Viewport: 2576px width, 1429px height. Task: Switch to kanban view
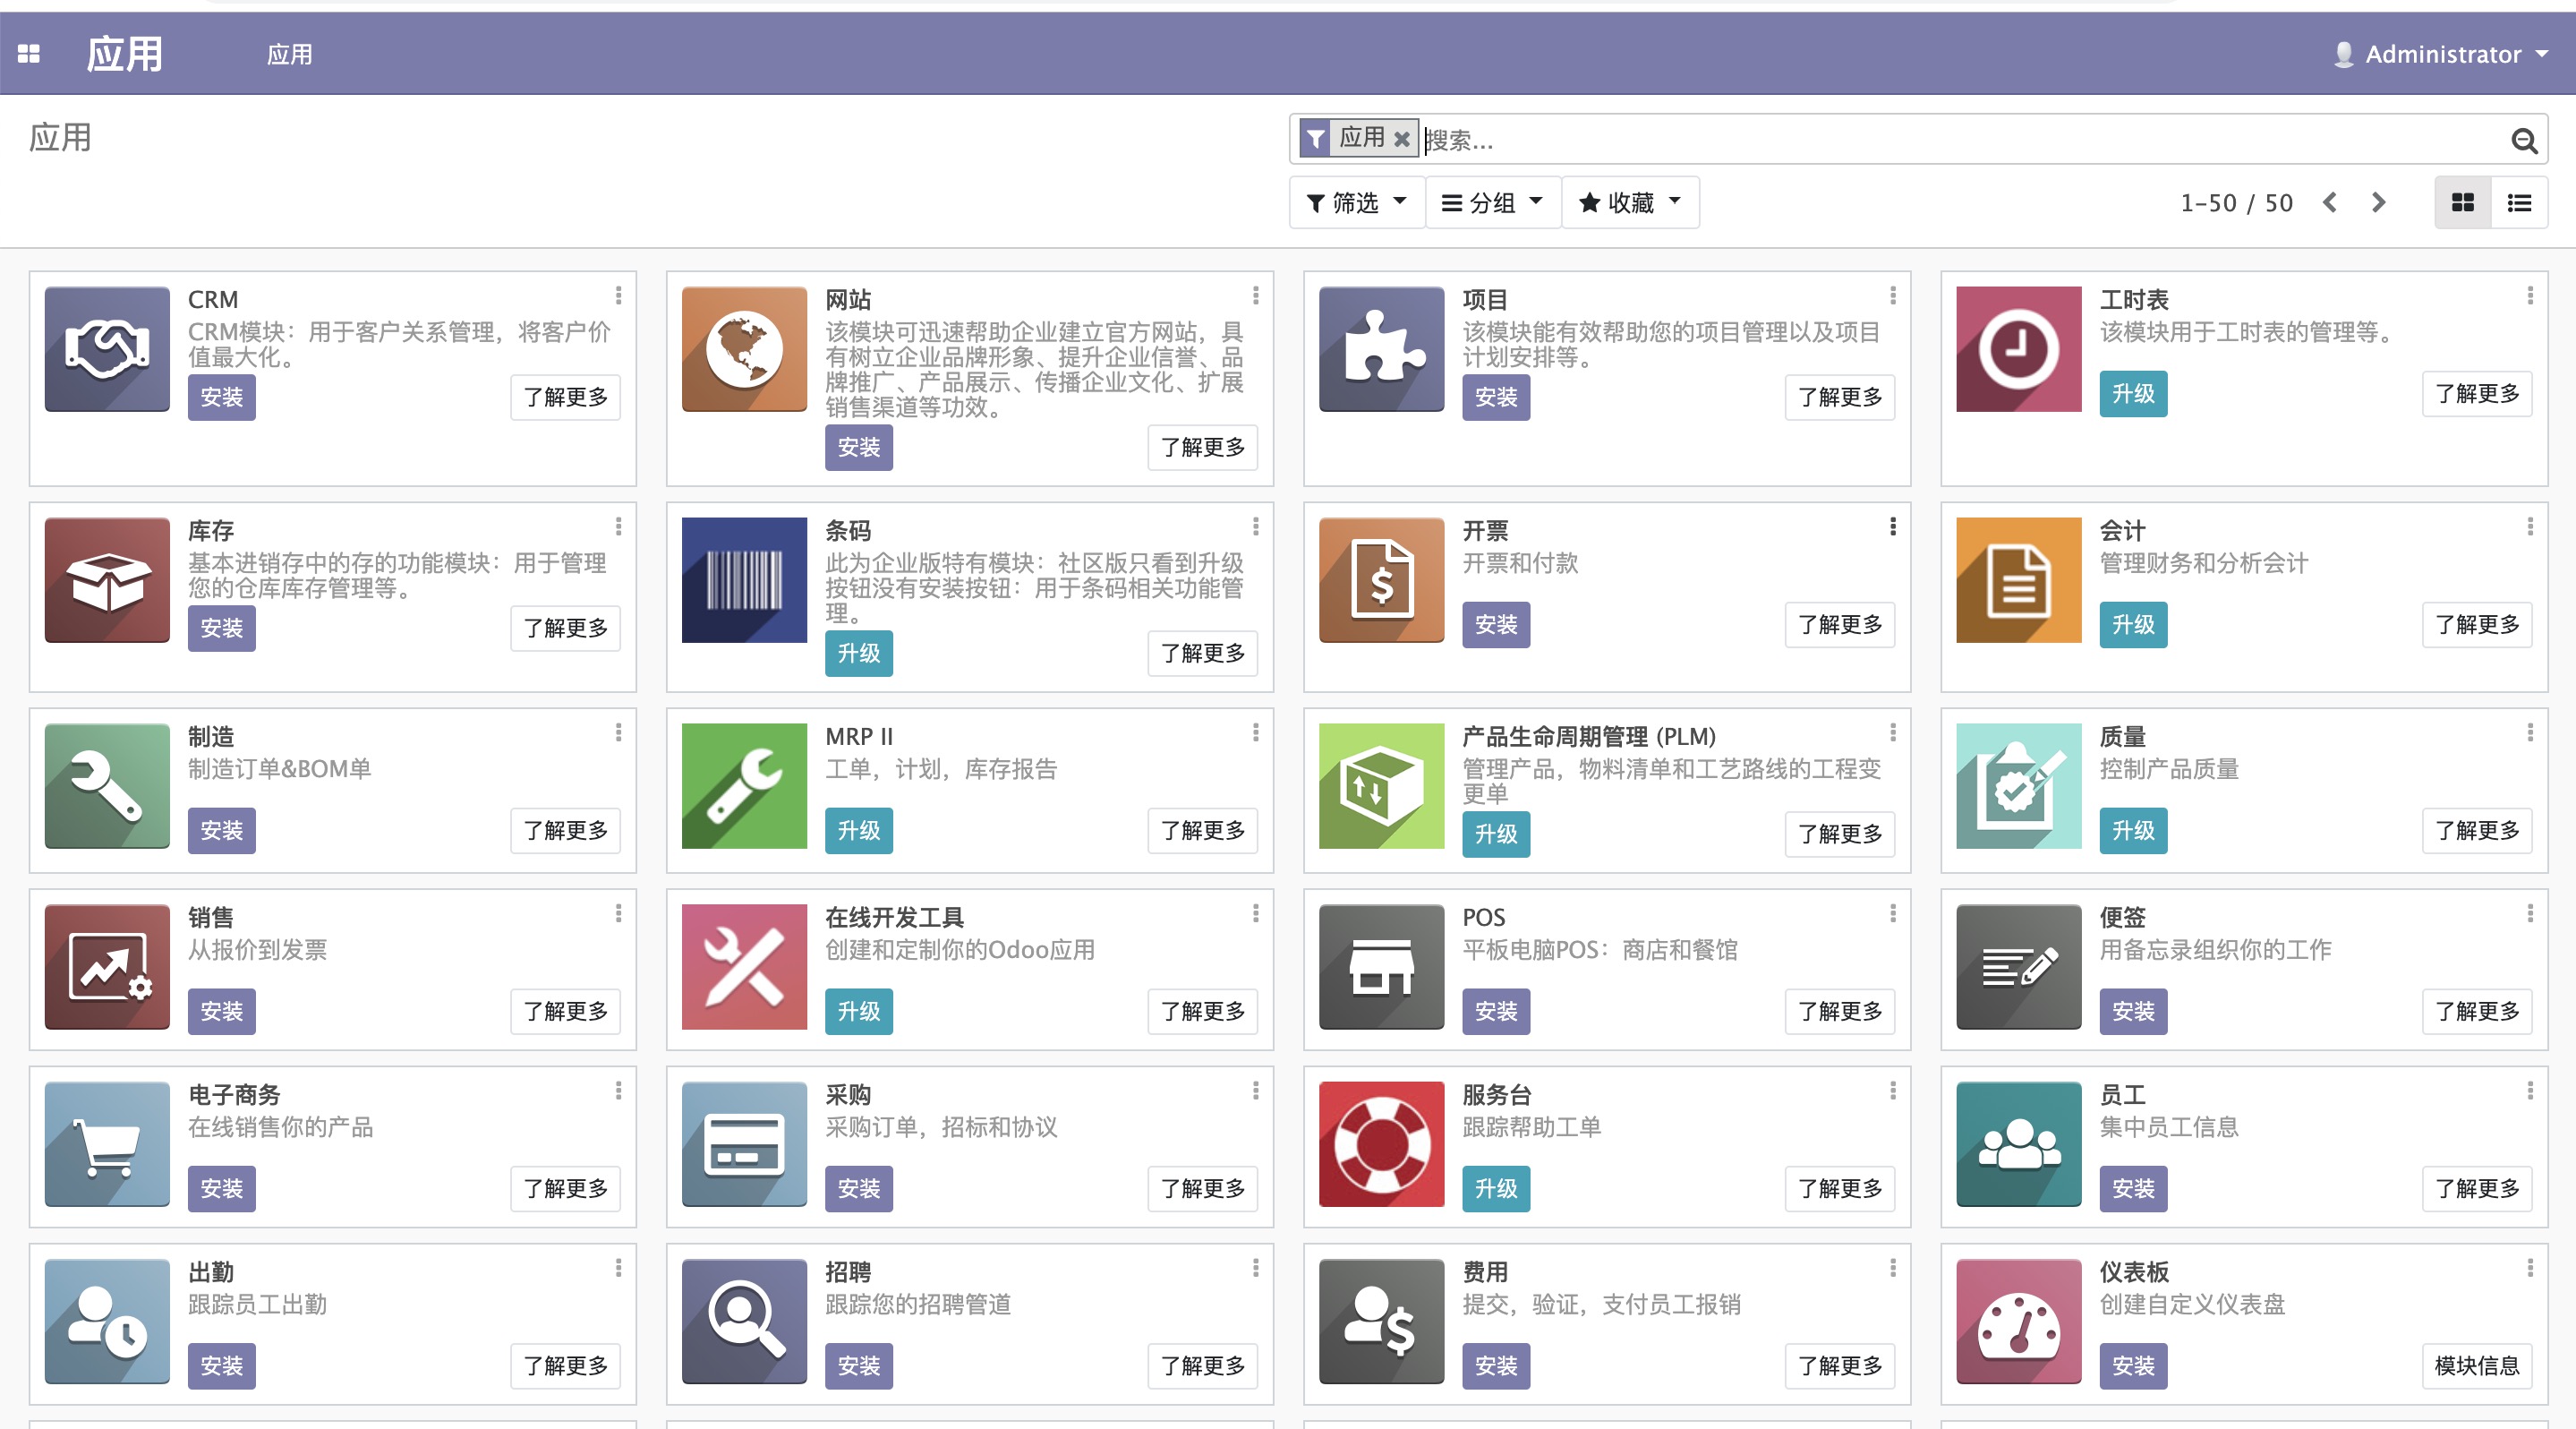pyautogui.click(x=2462, y=202)
